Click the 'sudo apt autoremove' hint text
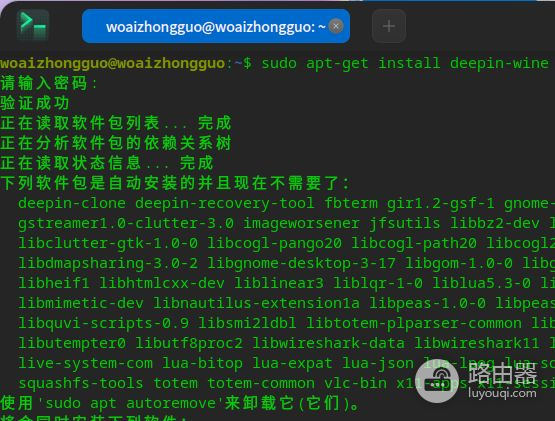 pyautogui.click(x=130, y=403)
